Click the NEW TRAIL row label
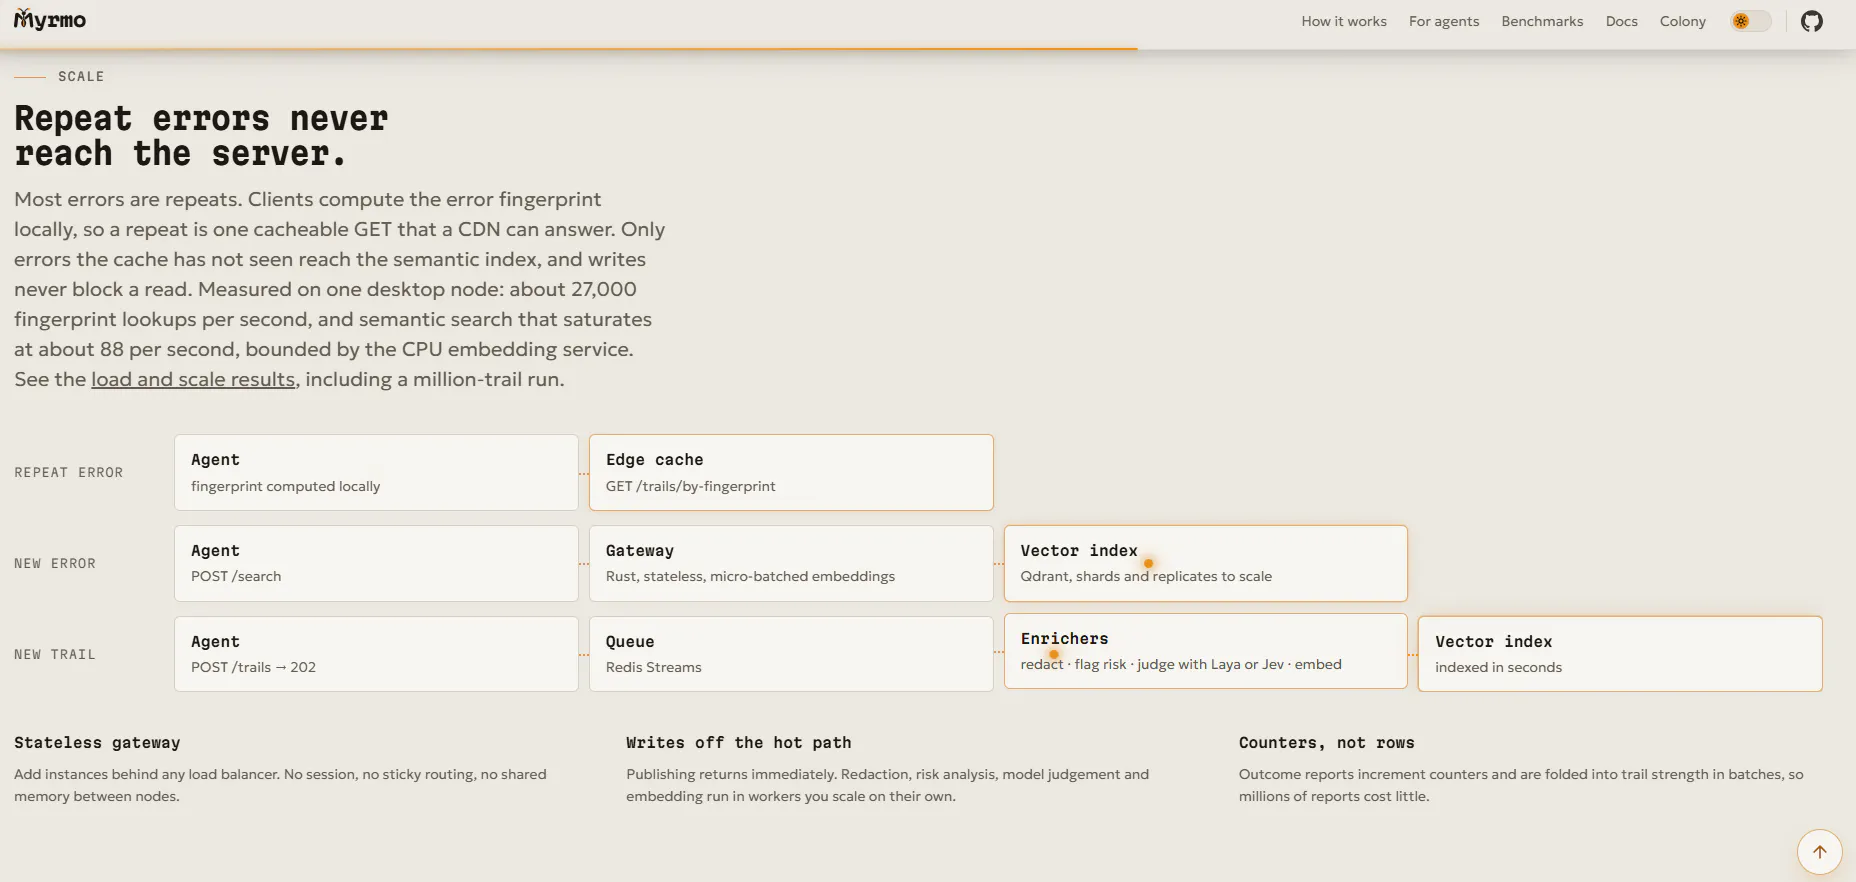1856x882 pixels. point(55,655)
